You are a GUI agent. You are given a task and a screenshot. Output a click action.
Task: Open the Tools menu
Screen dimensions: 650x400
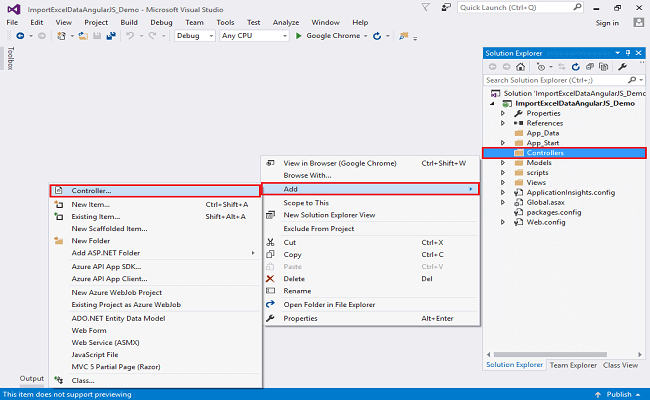(x=225, y=22)
